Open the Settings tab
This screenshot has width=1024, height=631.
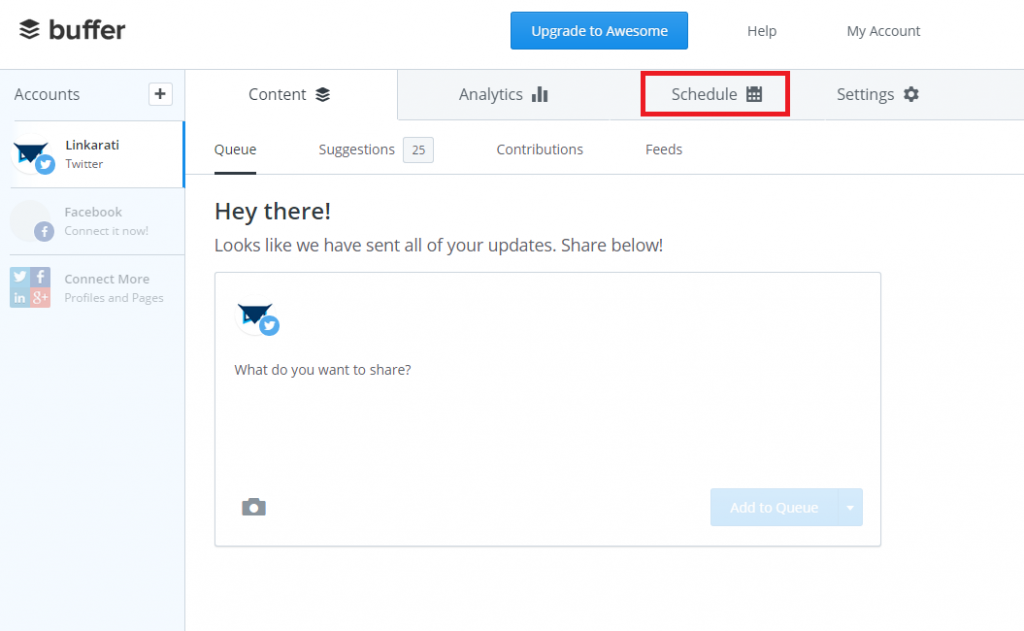(877, 94)
